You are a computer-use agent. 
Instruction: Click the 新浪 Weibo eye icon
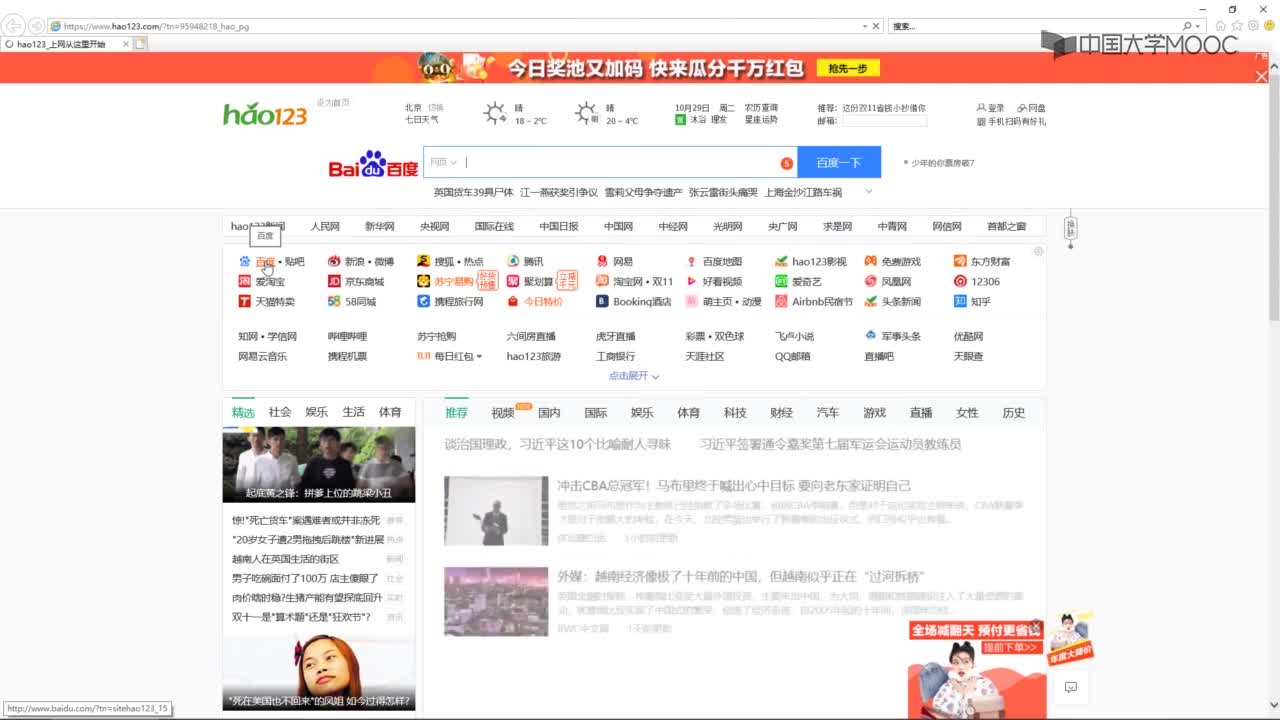pyautogui.click(x=334, y=261)
